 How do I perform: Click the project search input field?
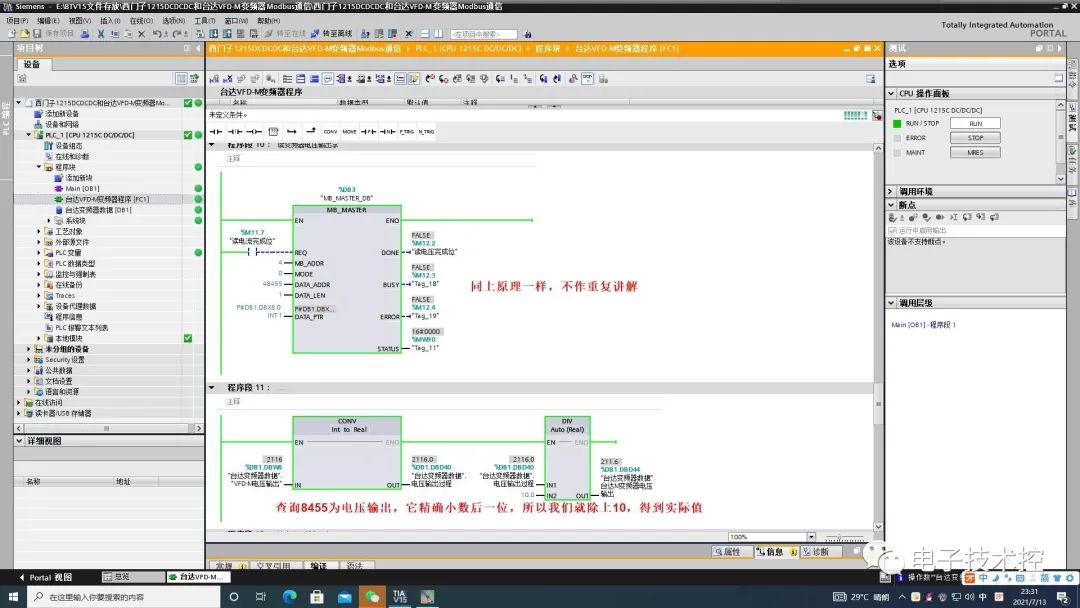tap(484, 34)
